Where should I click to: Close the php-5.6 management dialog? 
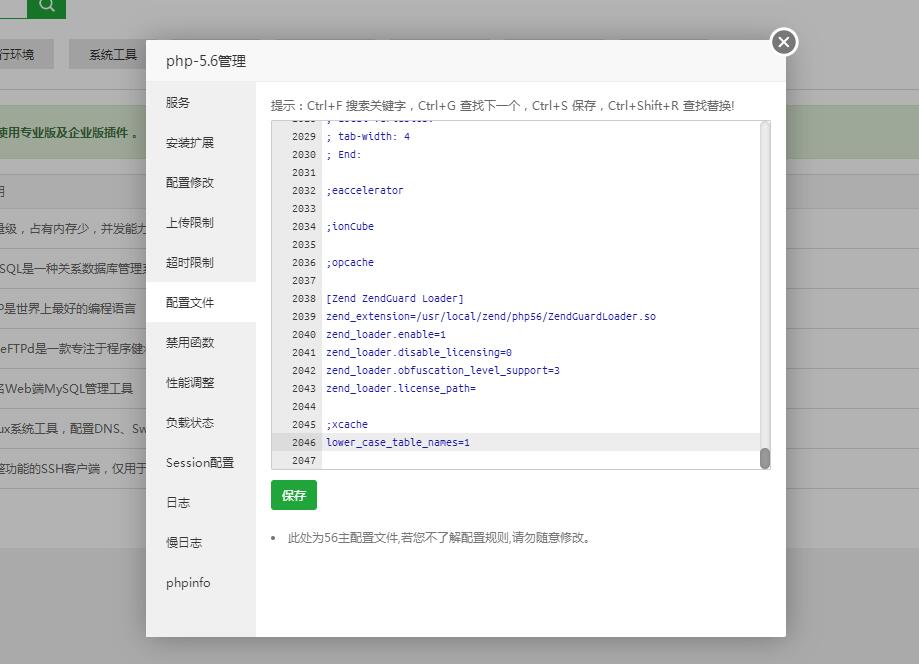tap(784, 42)
